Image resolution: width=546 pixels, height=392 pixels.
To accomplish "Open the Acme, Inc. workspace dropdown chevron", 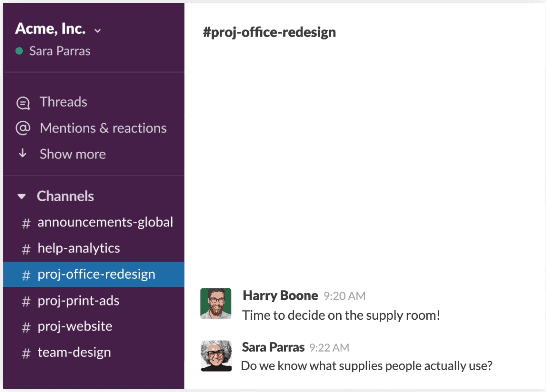I will [x=98, y=31].
